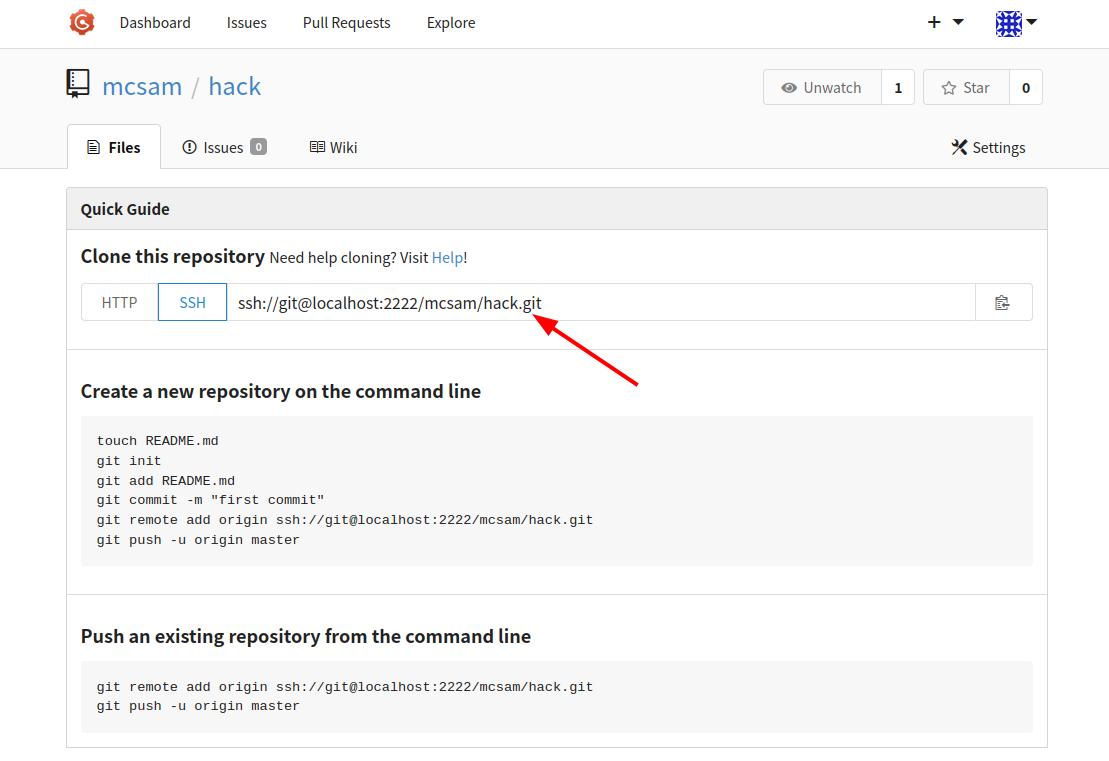Image resolution: width=1109 pixels, height=761 pixels.
Task: Open the mcsam owner link
Action: [x=142, y=86]
